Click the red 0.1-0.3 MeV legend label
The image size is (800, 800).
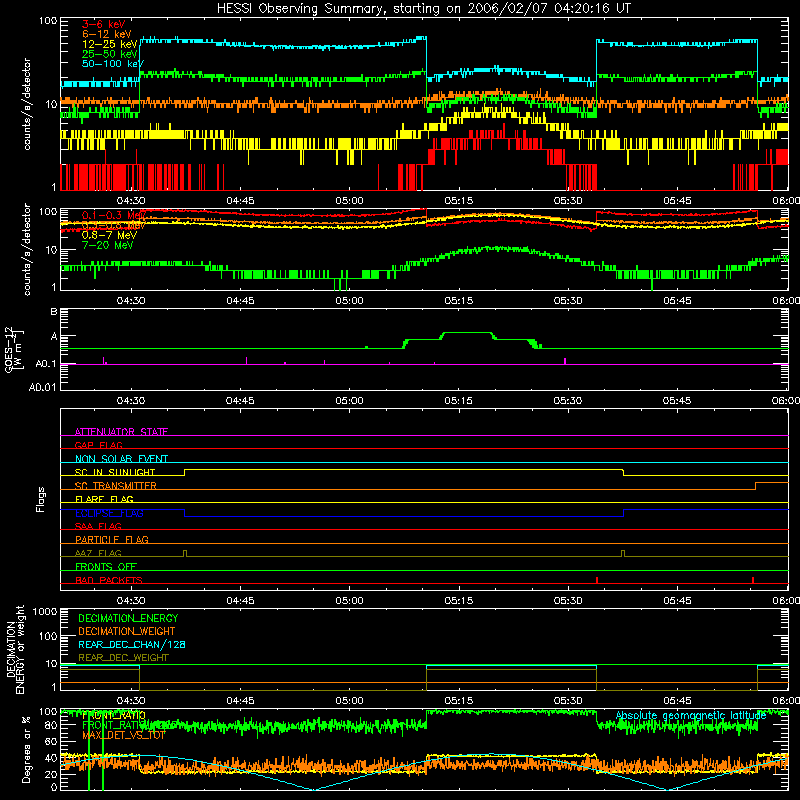click(113, 215)
